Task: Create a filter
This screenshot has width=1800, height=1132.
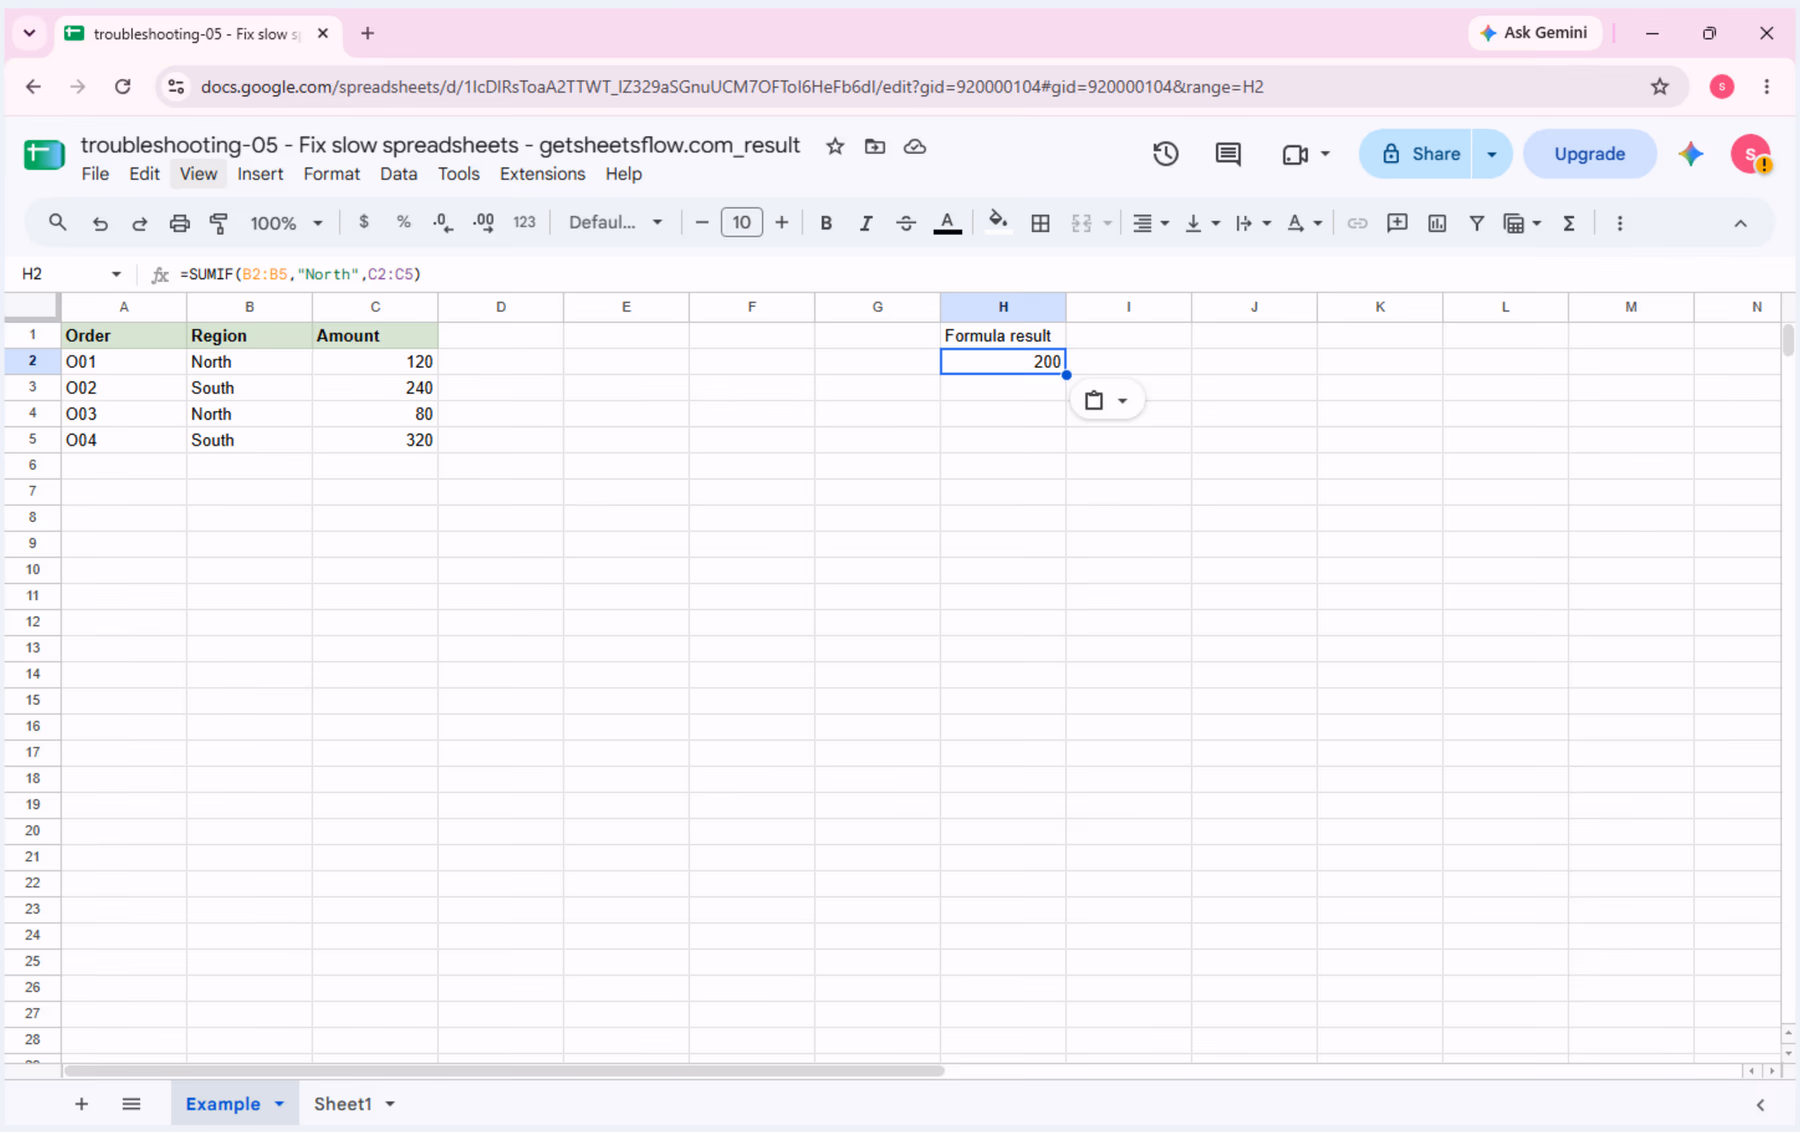Action: [1476, 223]
